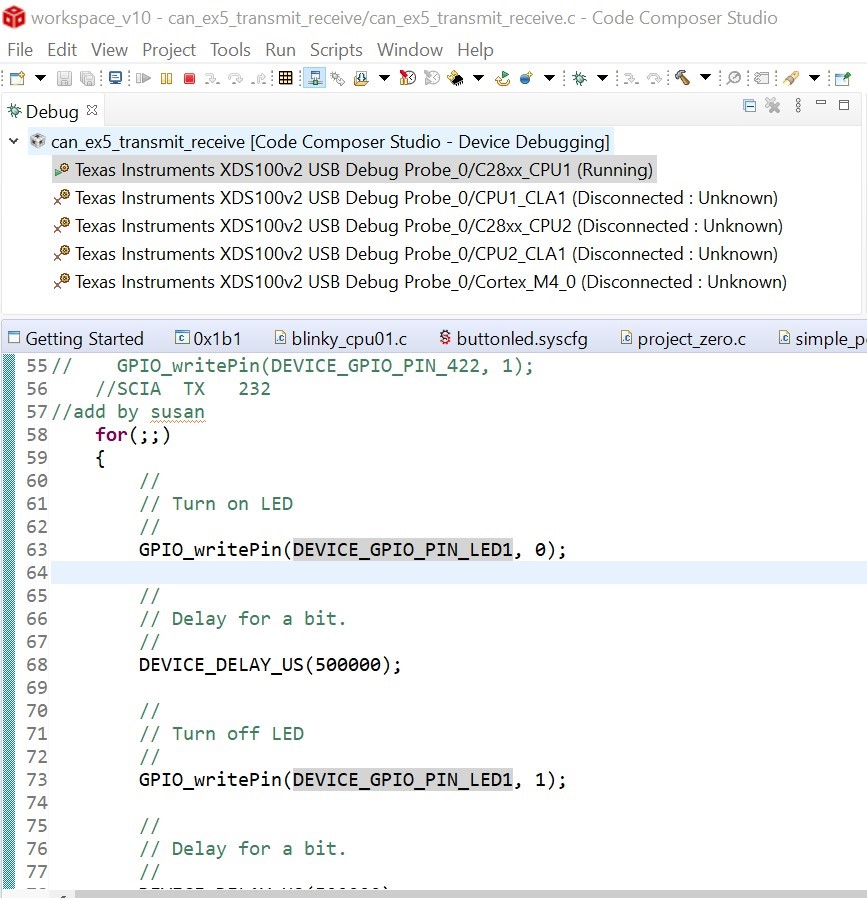867x898 pixels.
Task: Close the Debug view tab
Action: pyautogui.click(x=92, y=110)
